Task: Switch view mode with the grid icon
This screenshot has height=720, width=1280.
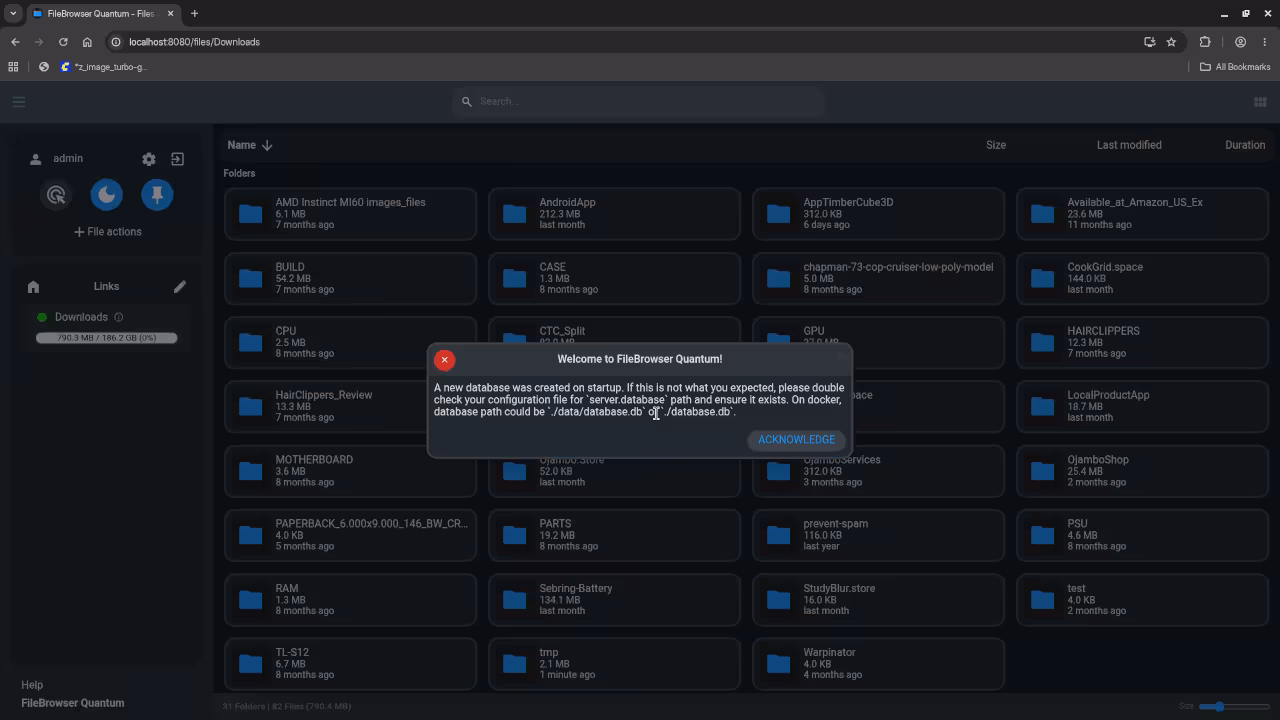Action: [1260, 101]
